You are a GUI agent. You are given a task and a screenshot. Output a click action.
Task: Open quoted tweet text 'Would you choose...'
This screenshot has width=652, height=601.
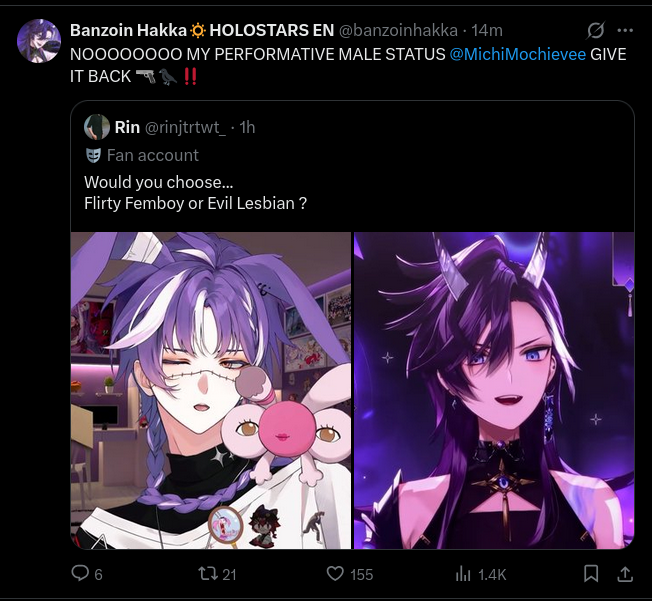158,182
